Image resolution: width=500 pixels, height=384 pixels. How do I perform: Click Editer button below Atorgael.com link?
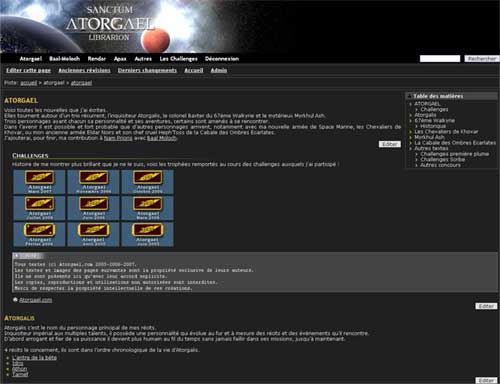coord(486,306)
